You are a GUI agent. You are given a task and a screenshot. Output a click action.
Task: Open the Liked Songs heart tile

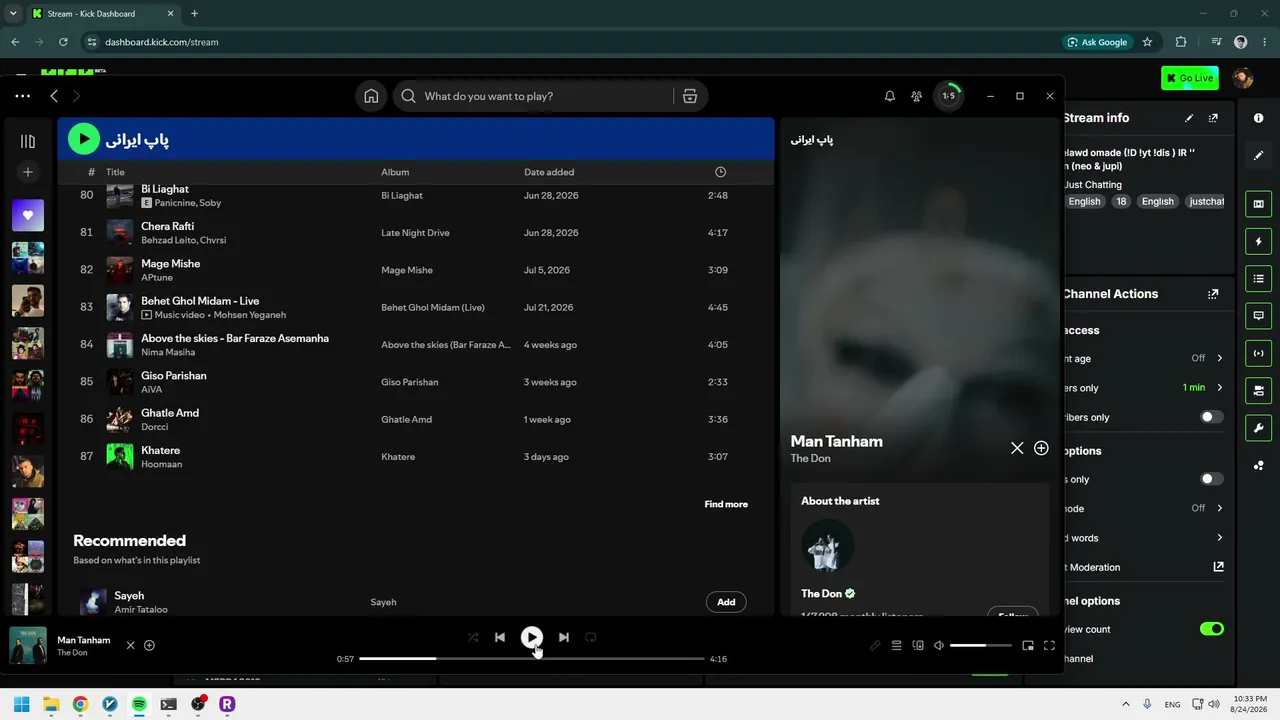[x=28, y=215]
